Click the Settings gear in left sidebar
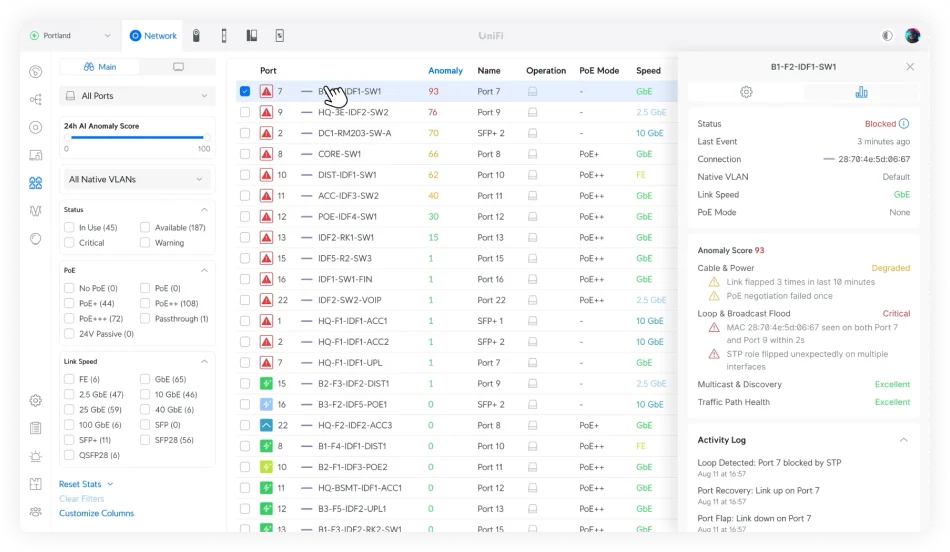 [36, 401]
